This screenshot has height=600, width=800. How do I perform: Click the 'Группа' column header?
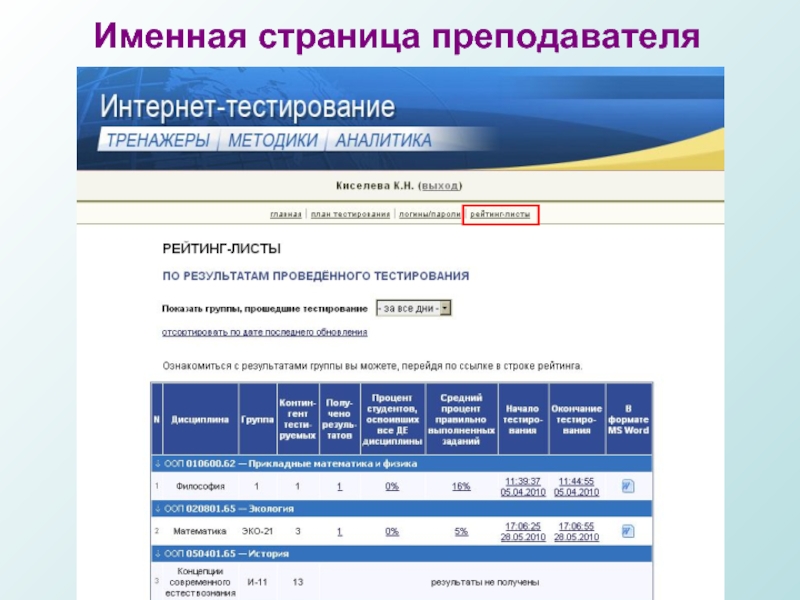(x=258, y=419)
